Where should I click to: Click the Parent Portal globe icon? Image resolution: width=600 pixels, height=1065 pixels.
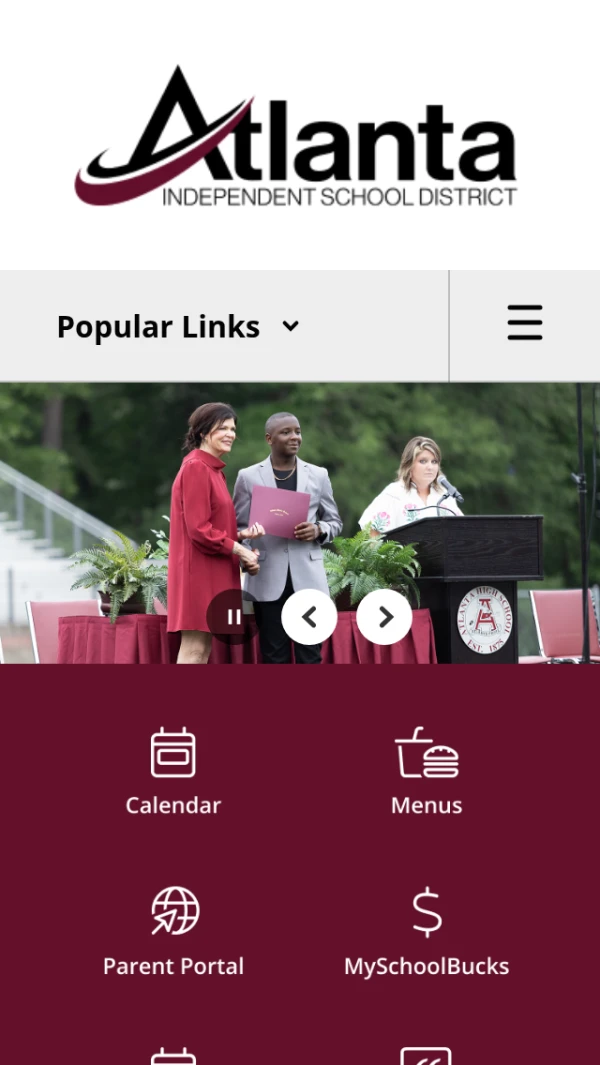175,911
